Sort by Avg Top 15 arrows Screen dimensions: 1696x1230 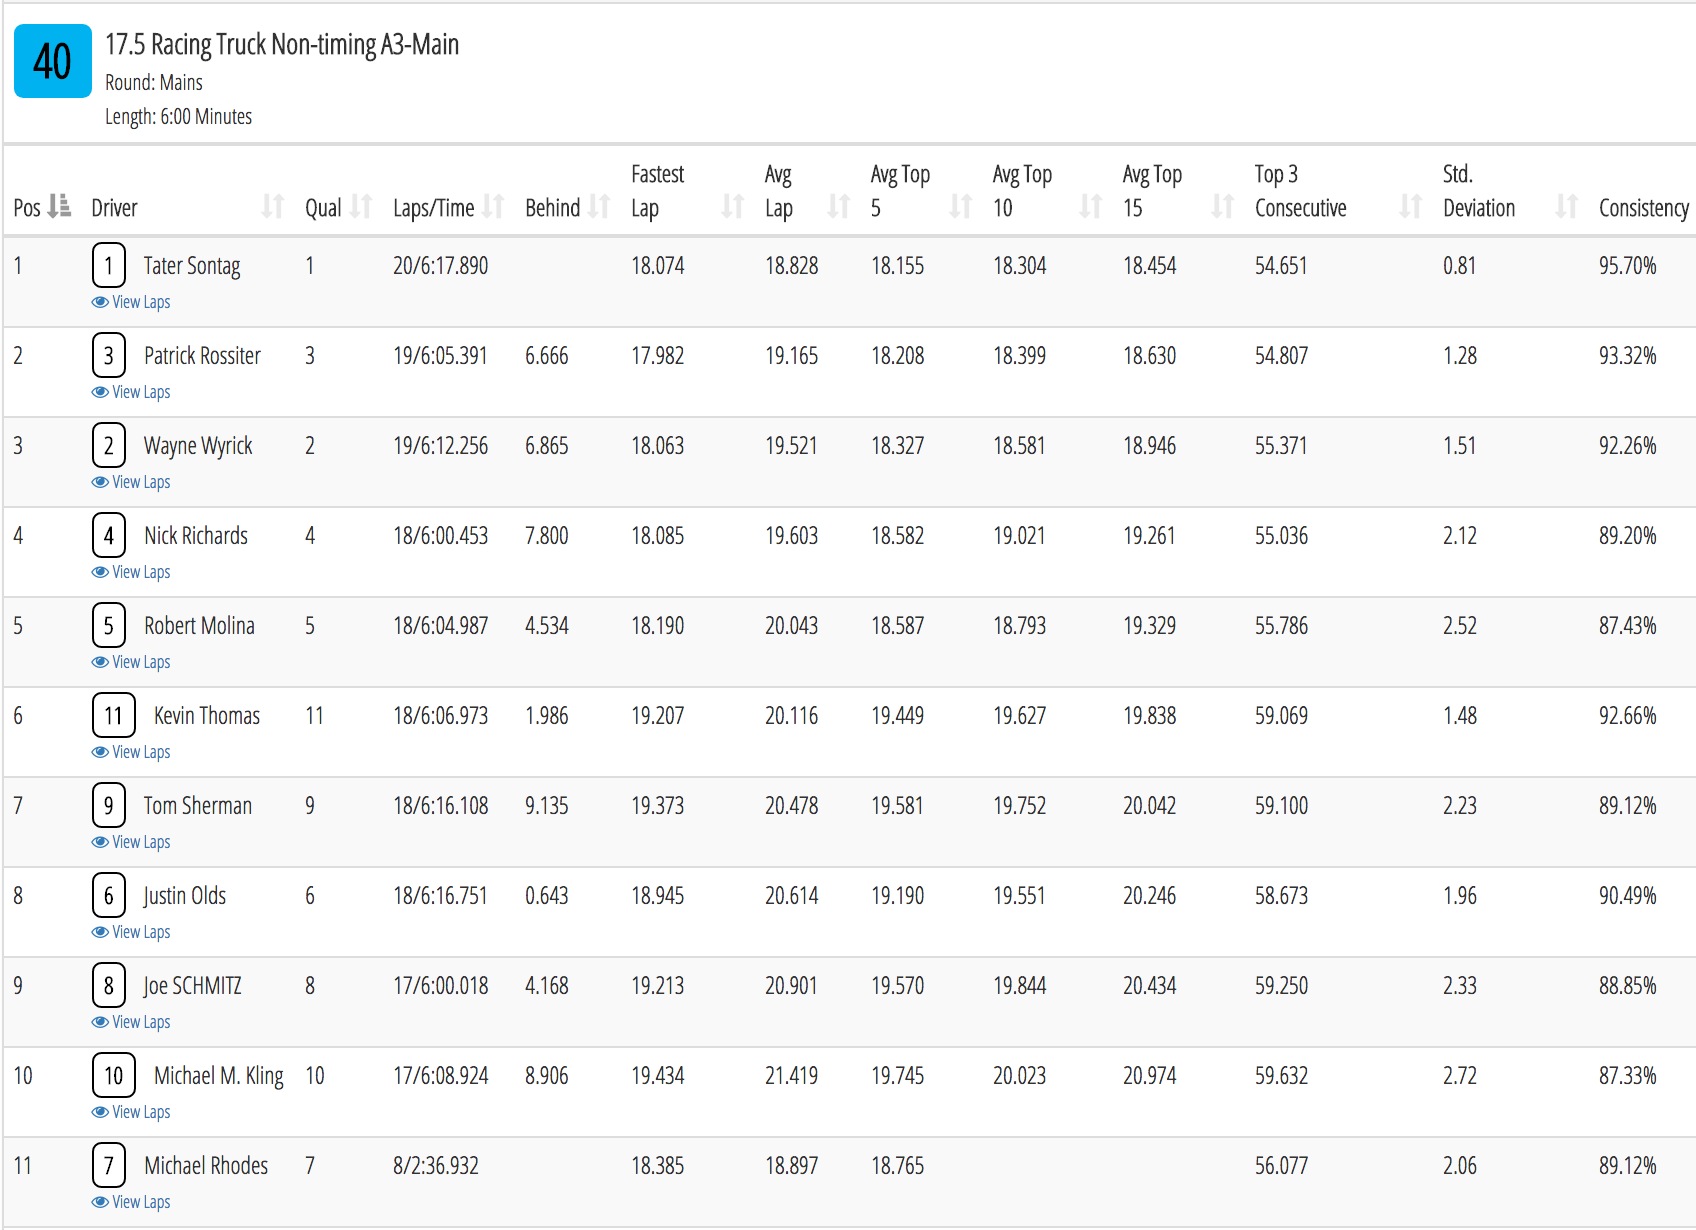[x=1222, y=206]
